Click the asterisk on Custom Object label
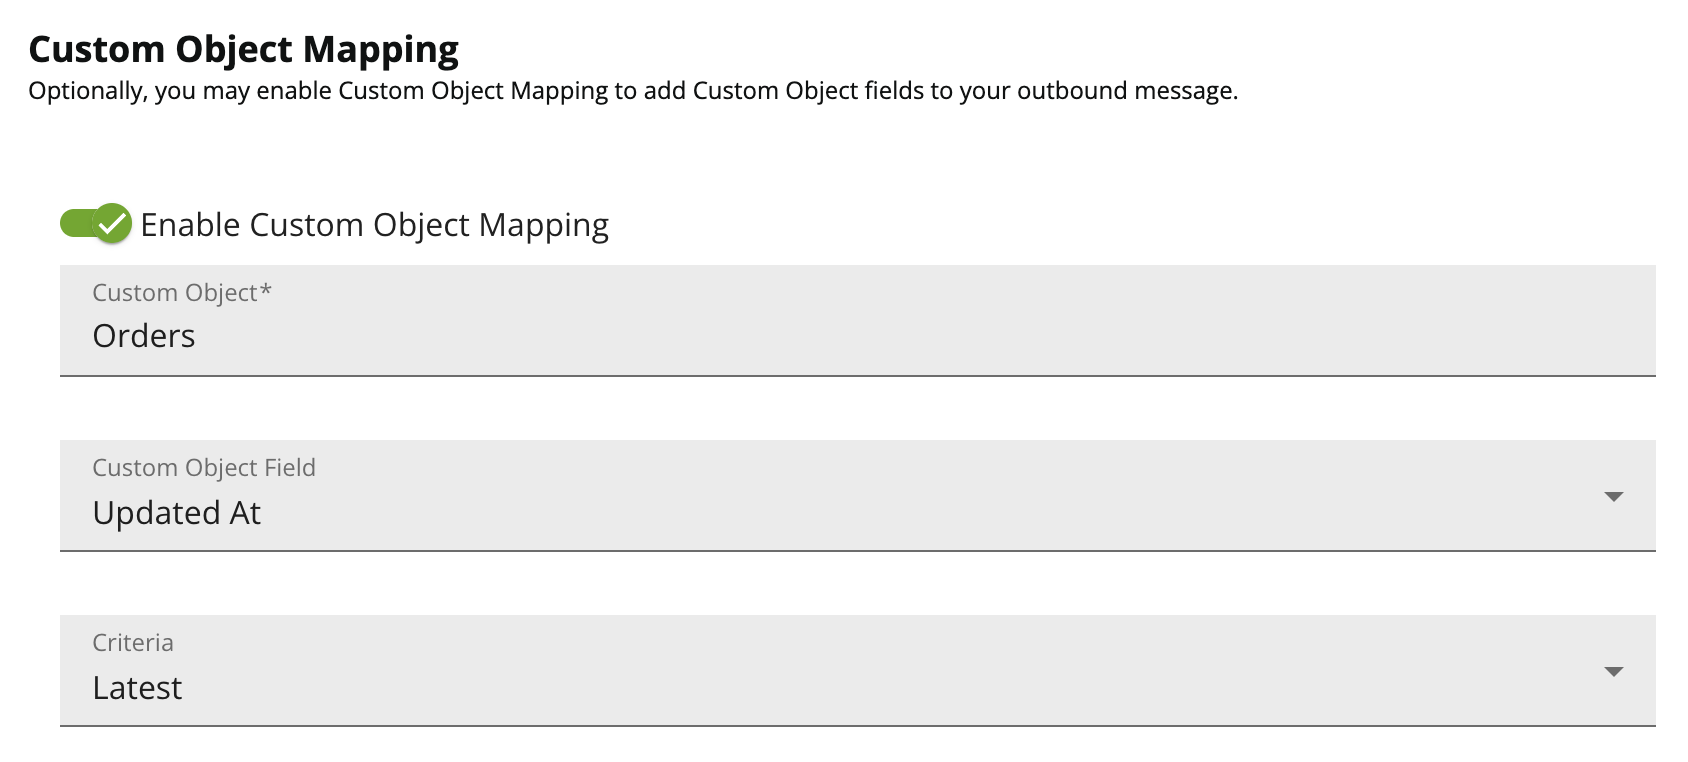The height and width of the screenshot is (762, 1688). click(x=266, y=291)
